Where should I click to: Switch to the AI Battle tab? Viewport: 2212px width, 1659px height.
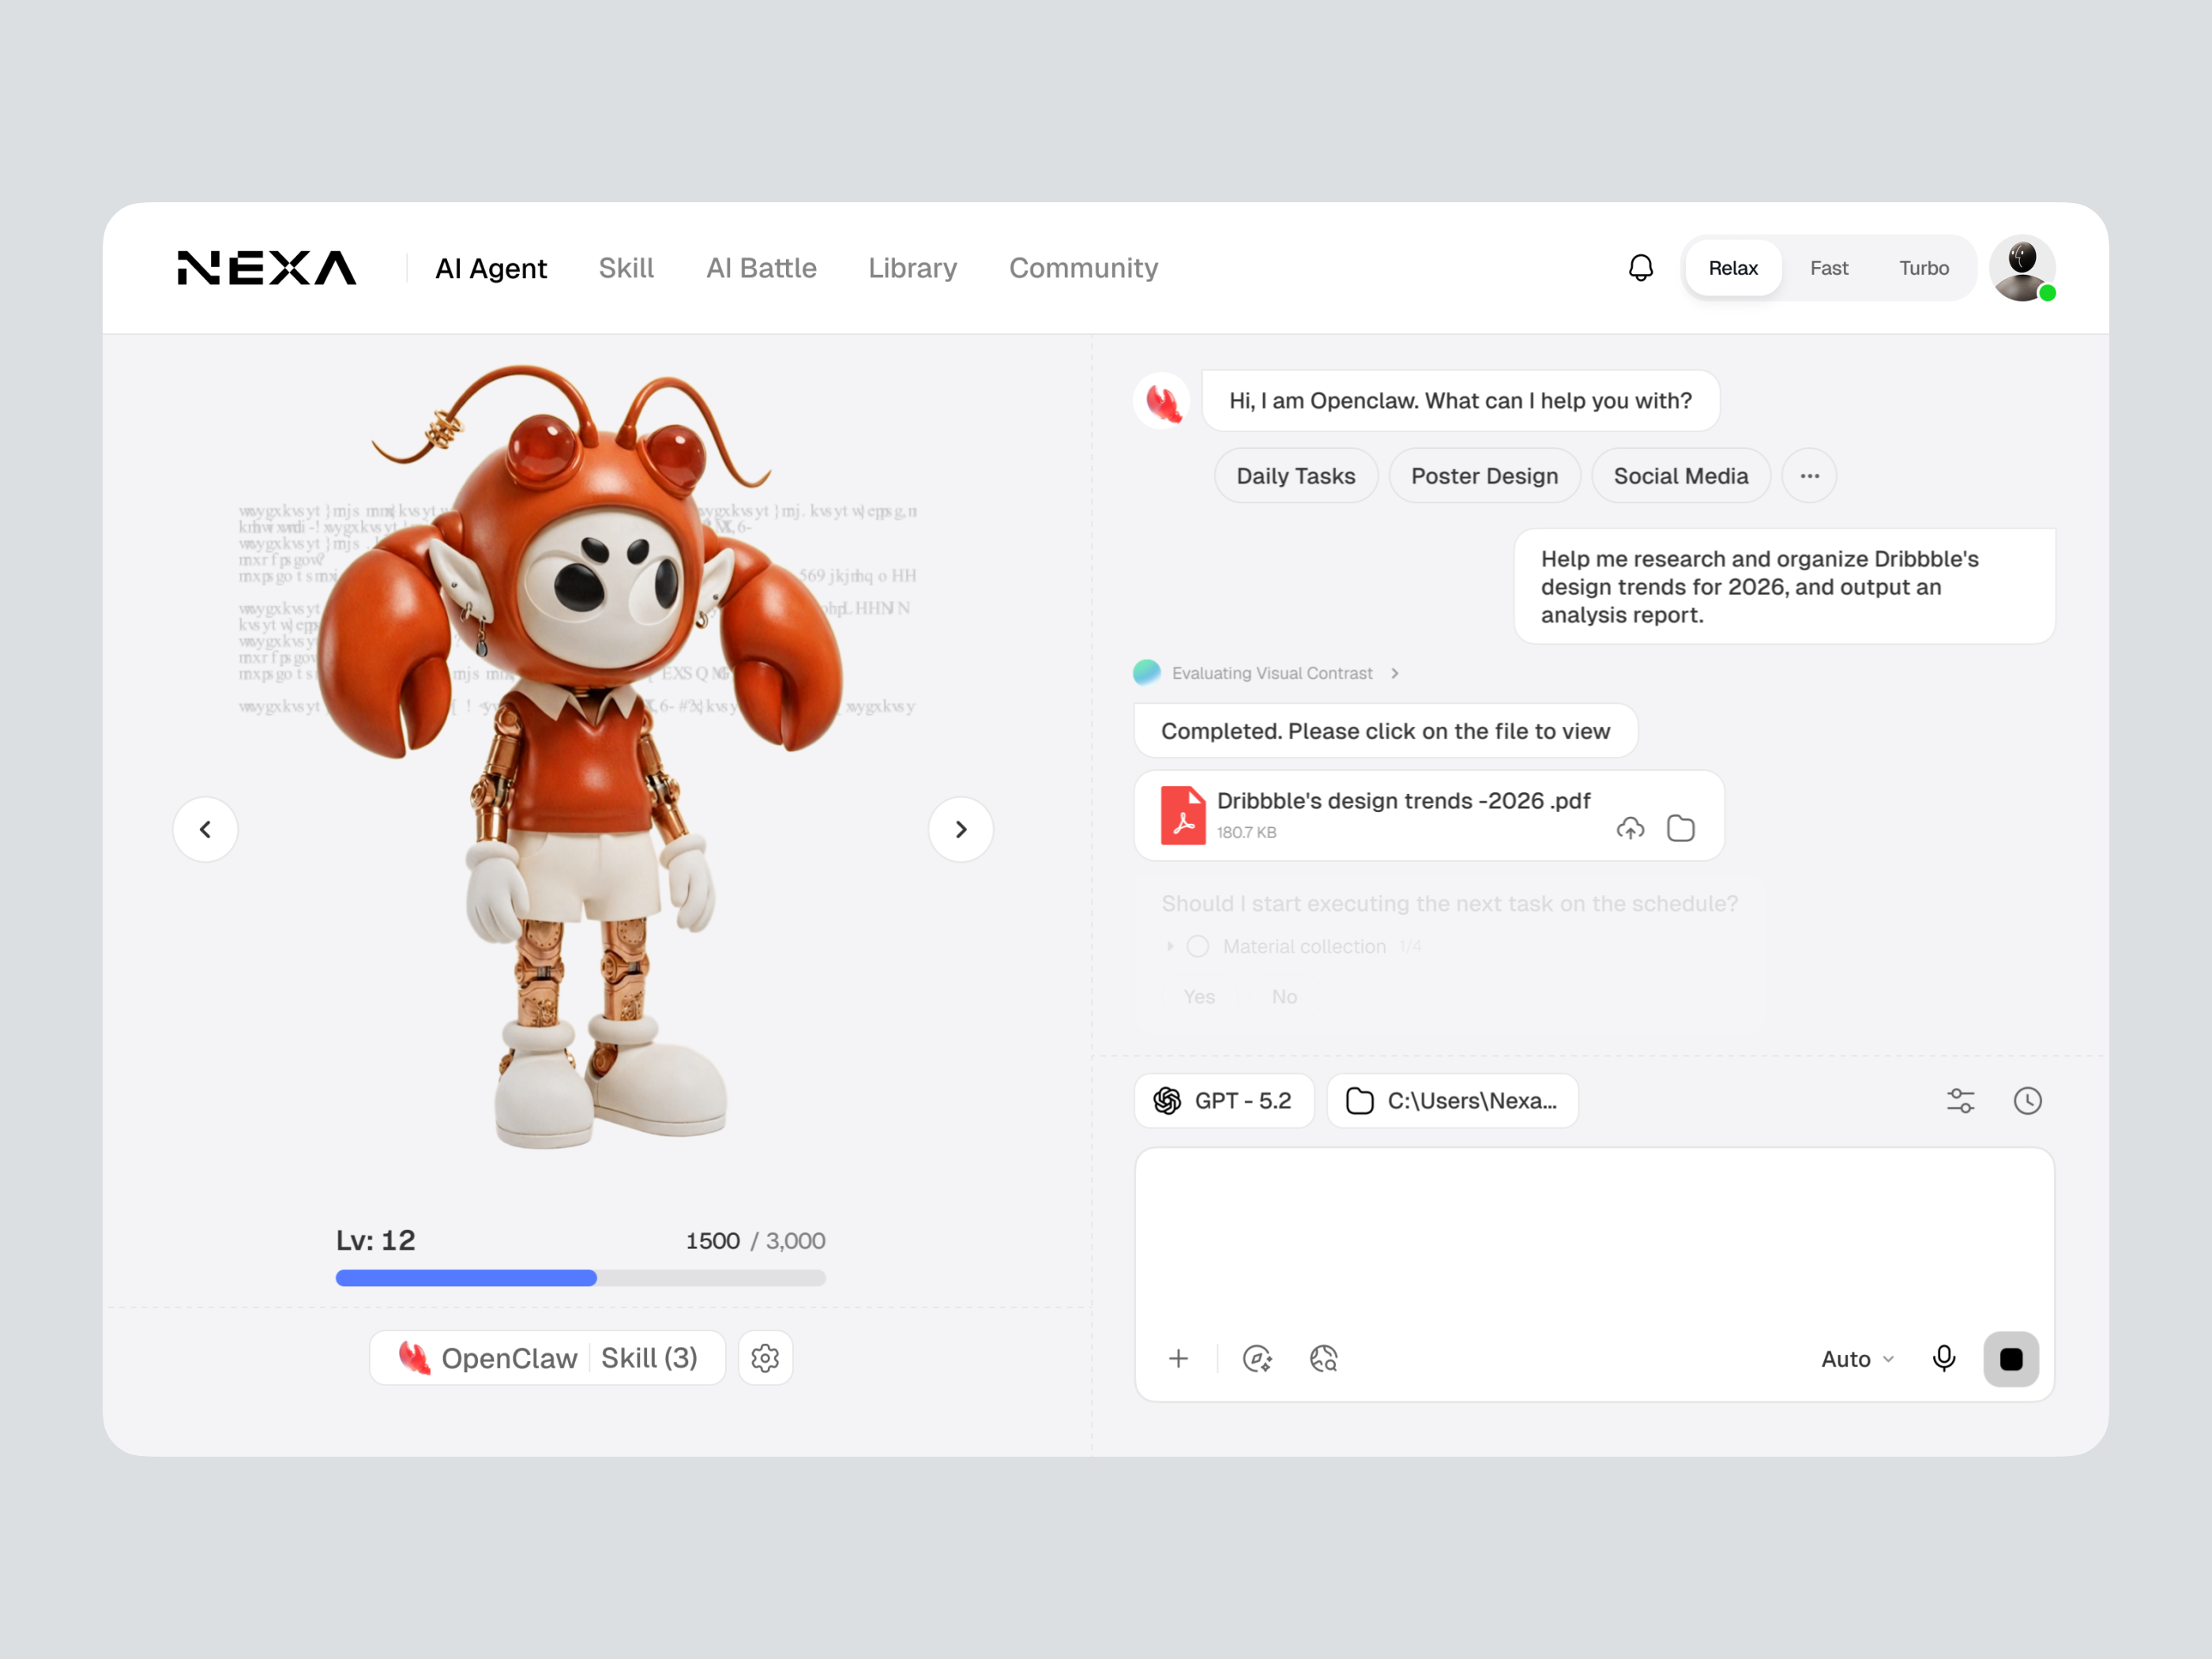(x=761, y=267)
